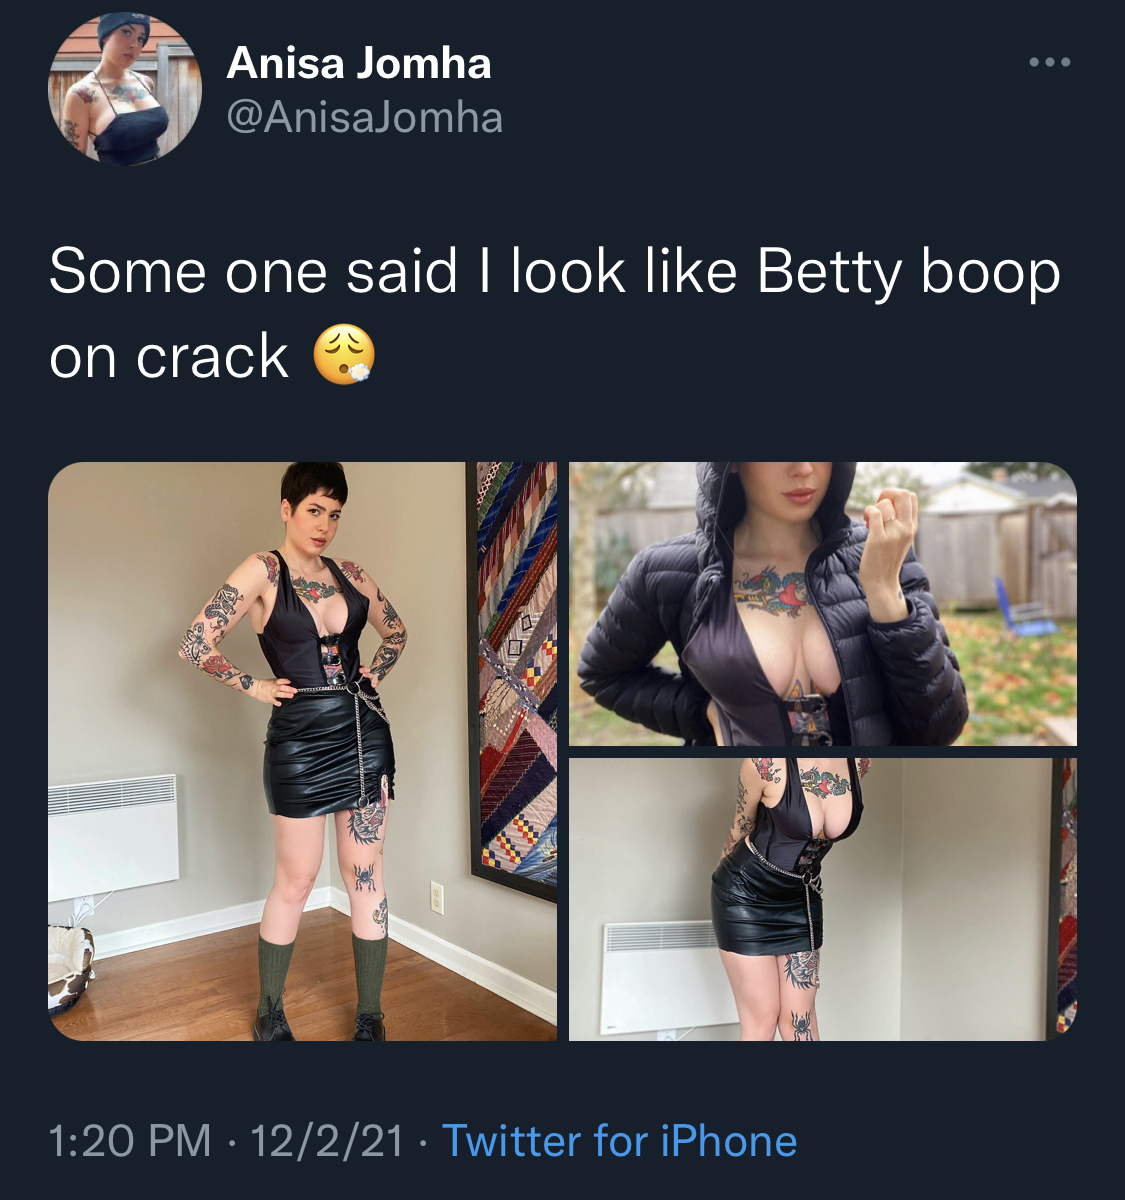1125x1200 pixels.
Task: Click the white wall heater in left photo
Action: (112, 837)
